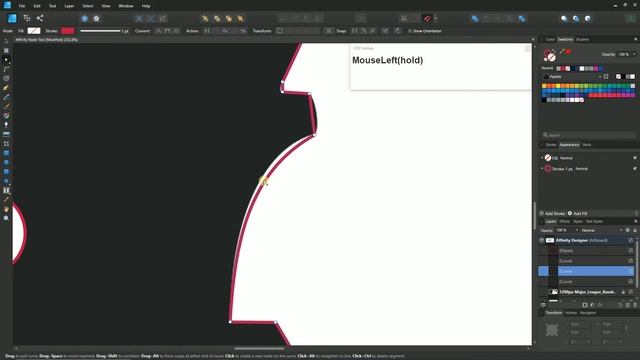The height and width of the screenshot is (360, 640).
Task: Open the History panel tab
Action: point(571,313)
